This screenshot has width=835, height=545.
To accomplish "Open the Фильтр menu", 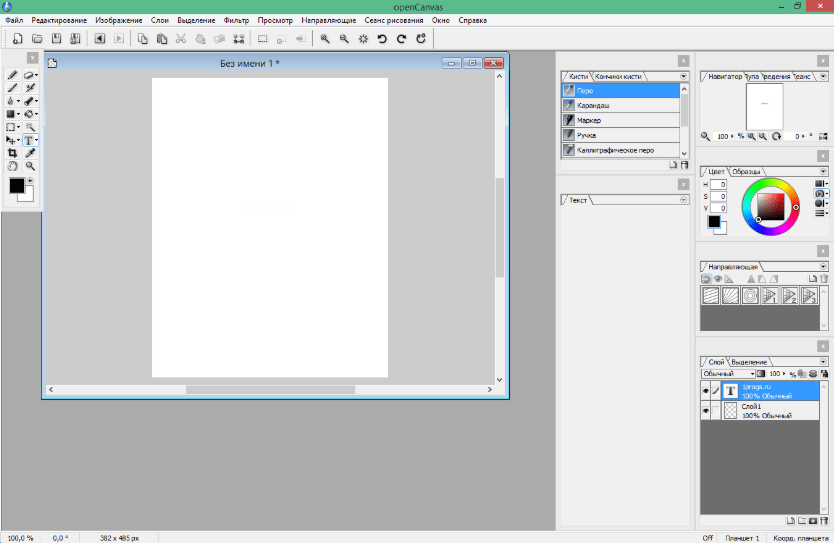I will pyautogui.click(x=237, y=20).
